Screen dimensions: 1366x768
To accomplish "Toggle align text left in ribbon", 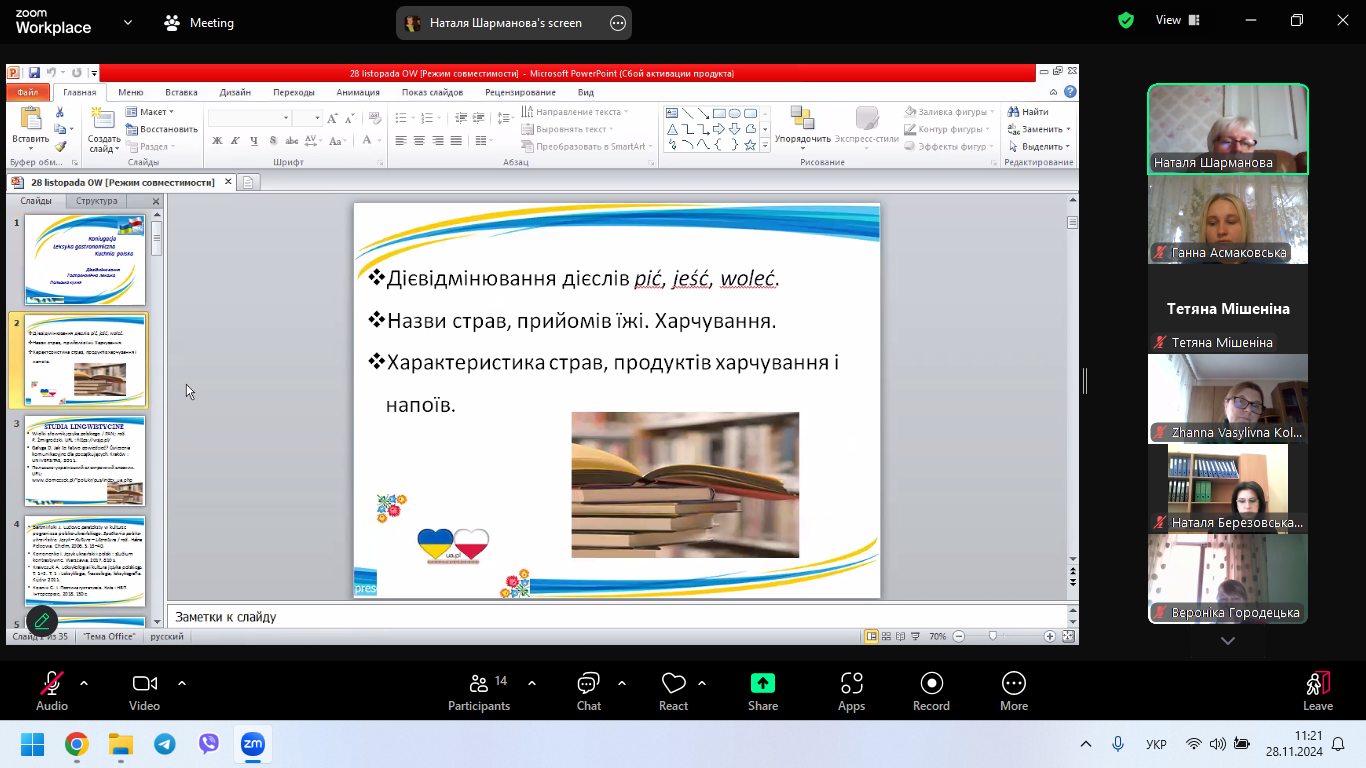I will [400, 141].
